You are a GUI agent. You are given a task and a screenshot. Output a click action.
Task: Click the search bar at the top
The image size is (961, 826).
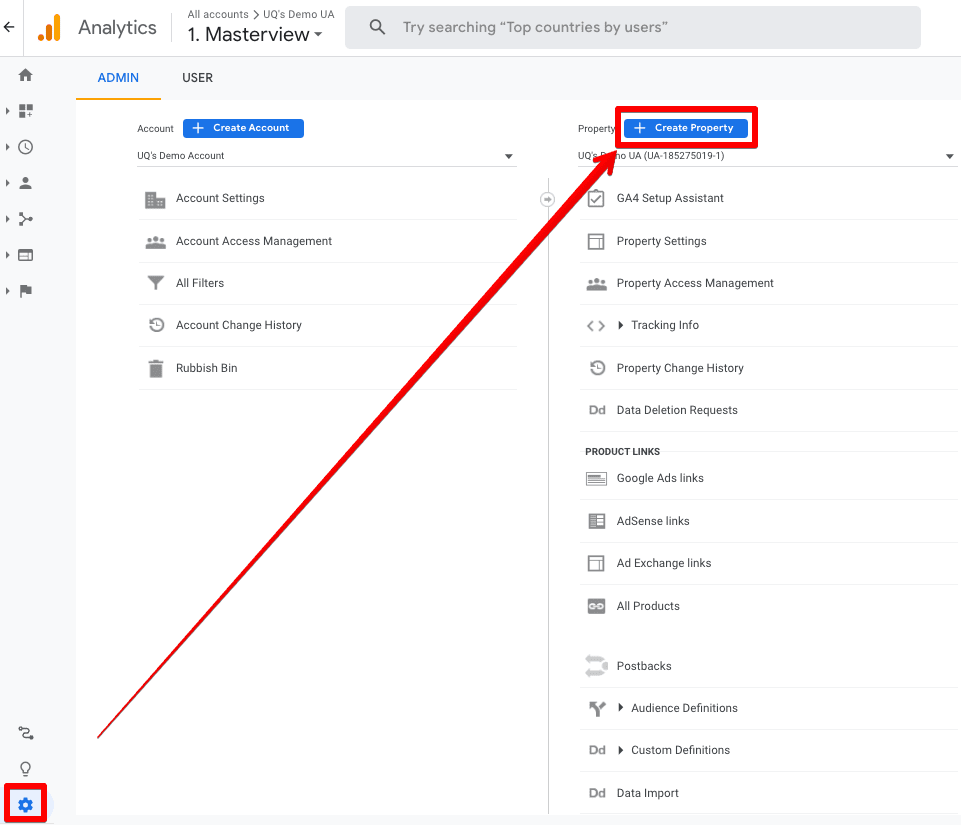[632, 27]
